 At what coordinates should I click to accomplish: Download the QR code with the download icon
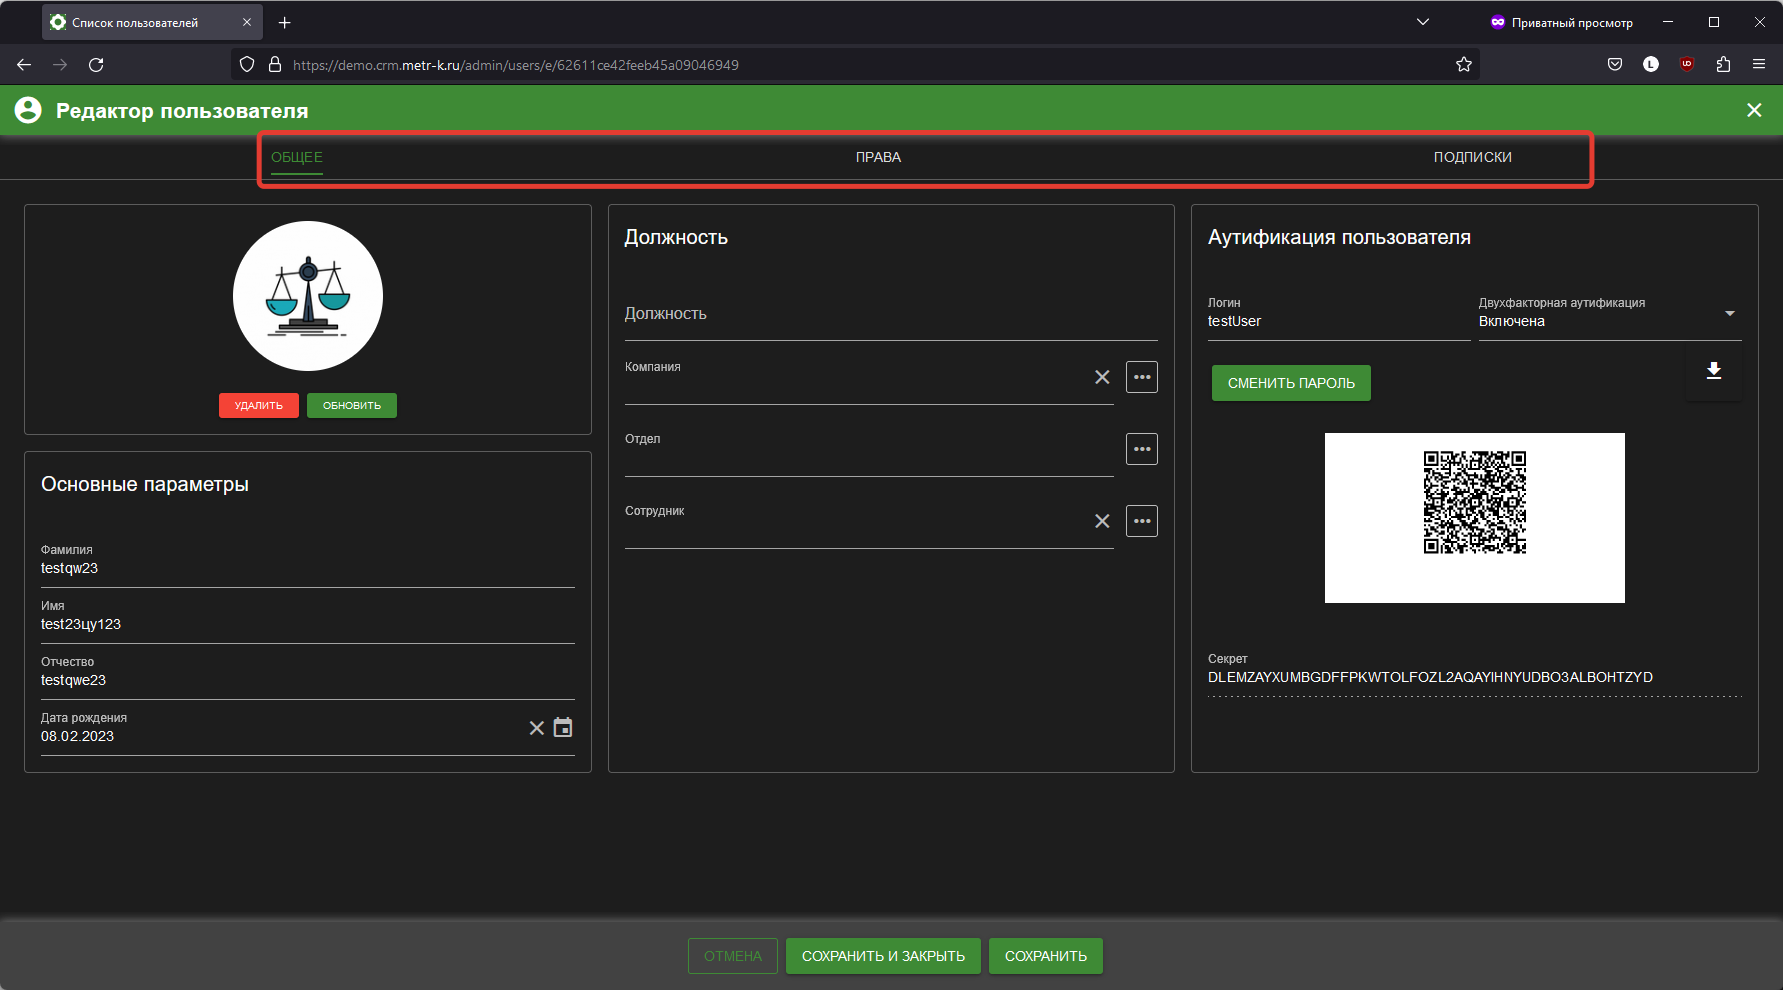pyautogui.click(x=1714, y=371)
